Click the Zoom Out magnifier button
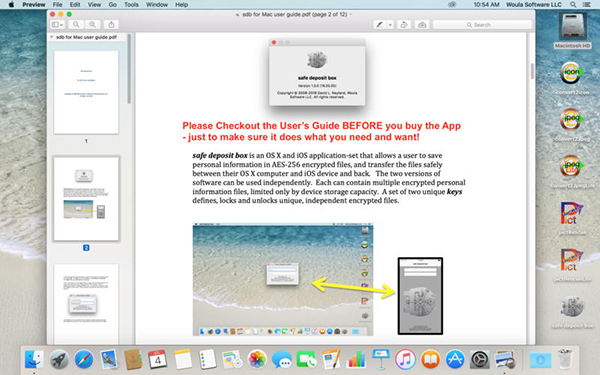 [76, 24]
